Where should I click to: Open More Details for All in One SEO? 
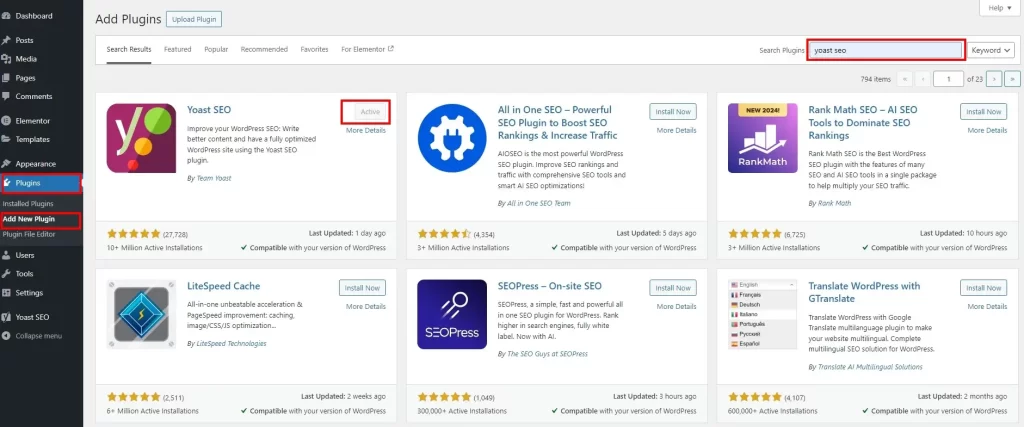pos(677,131)
